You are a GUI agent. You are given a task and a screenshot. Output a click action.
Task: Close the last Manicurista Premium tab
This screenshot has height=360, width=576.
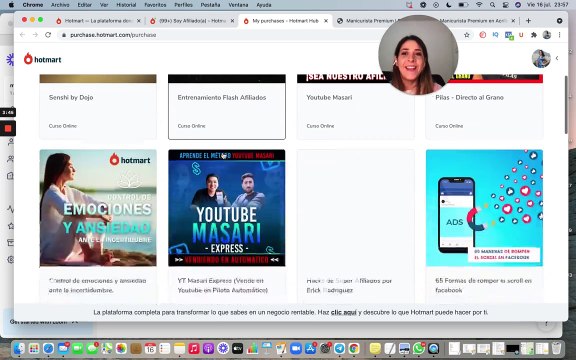(513, 21)
